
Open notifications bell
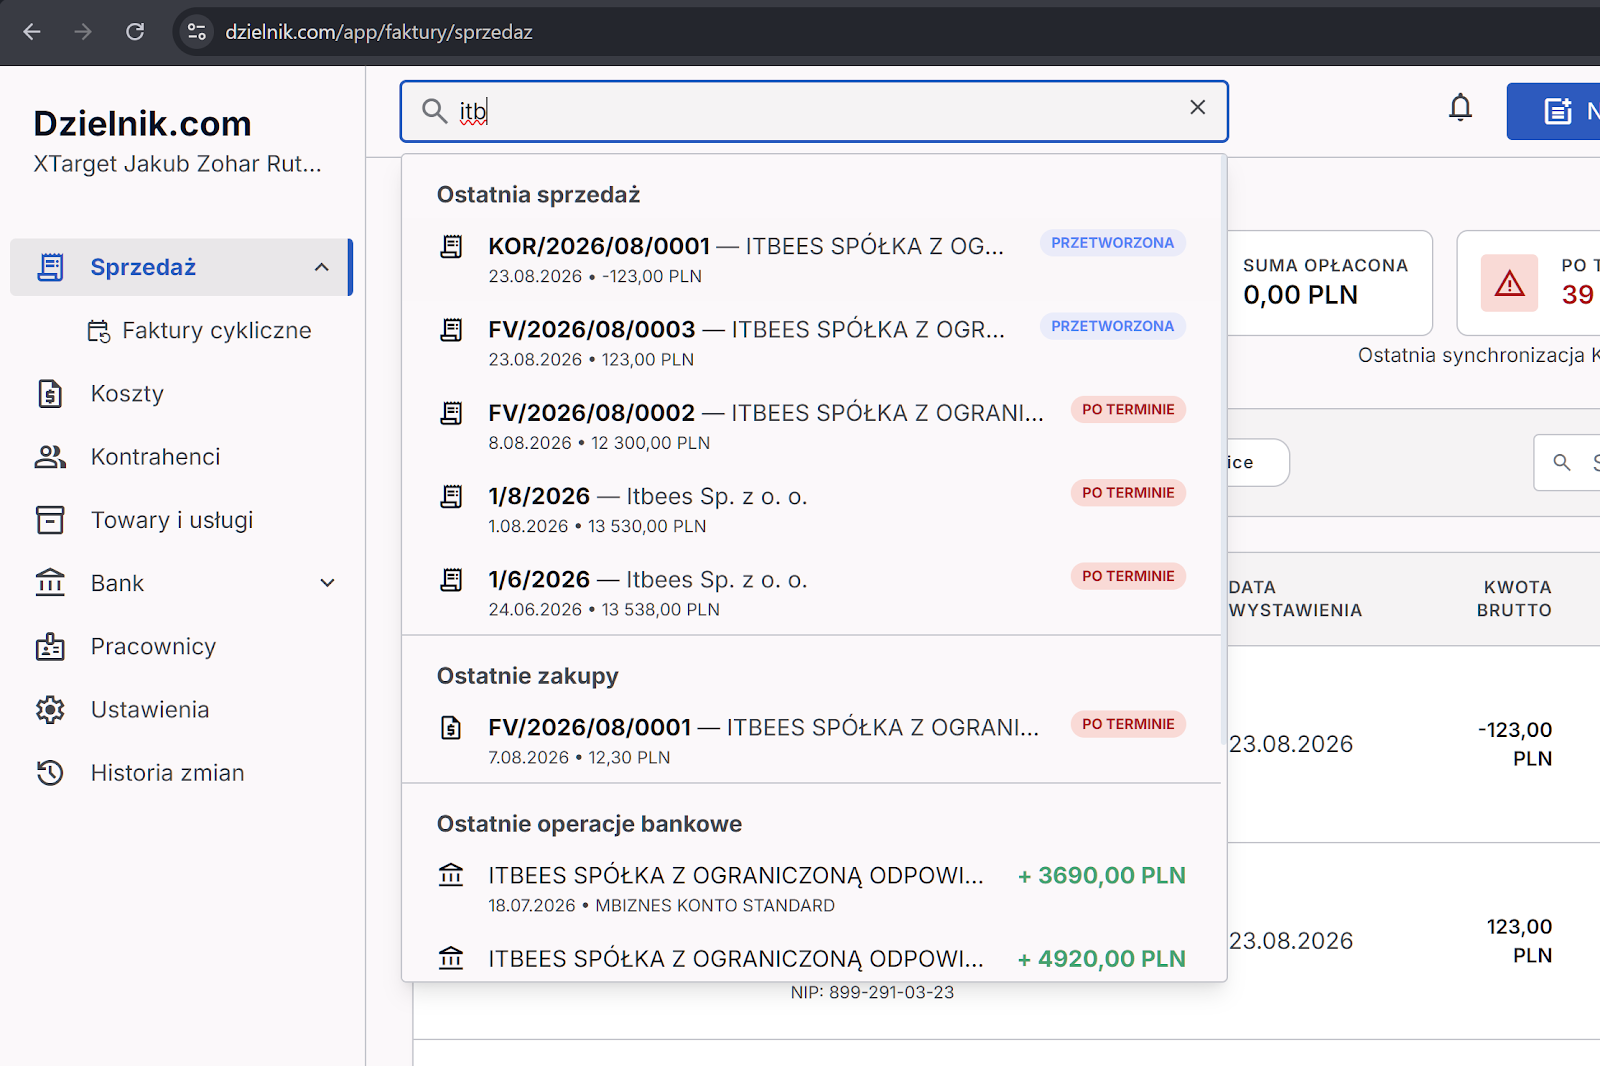[x=1460, y=108]
